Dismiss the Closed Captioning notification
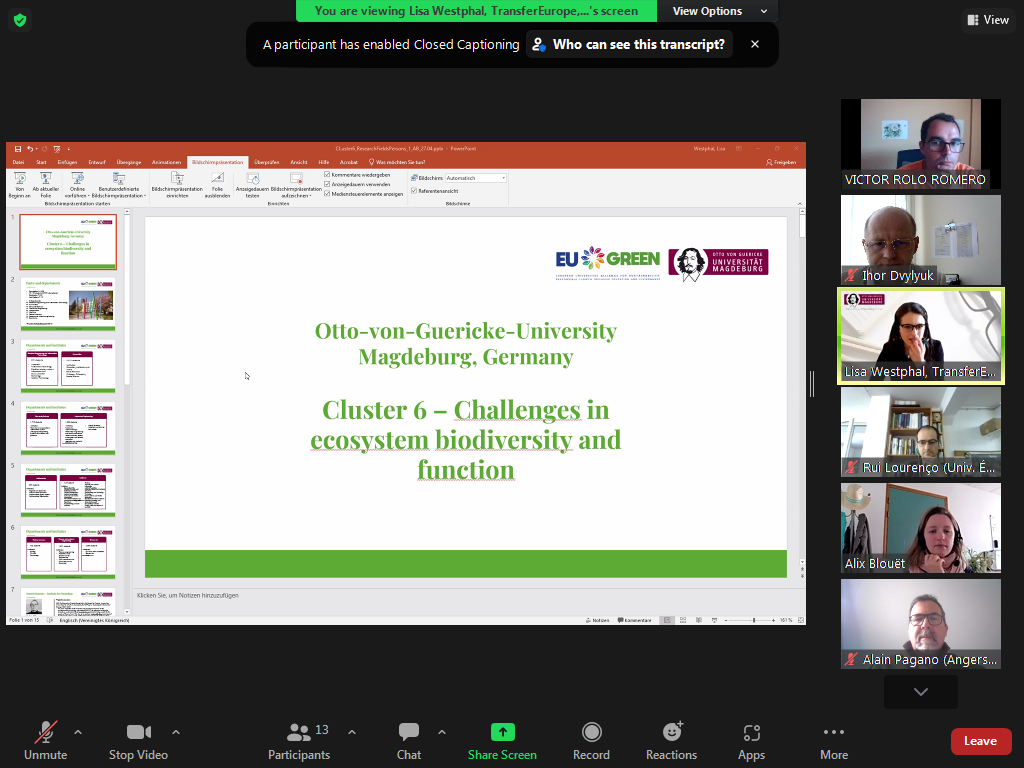Viewport: 1024px width, 768px height. (755, 44)
